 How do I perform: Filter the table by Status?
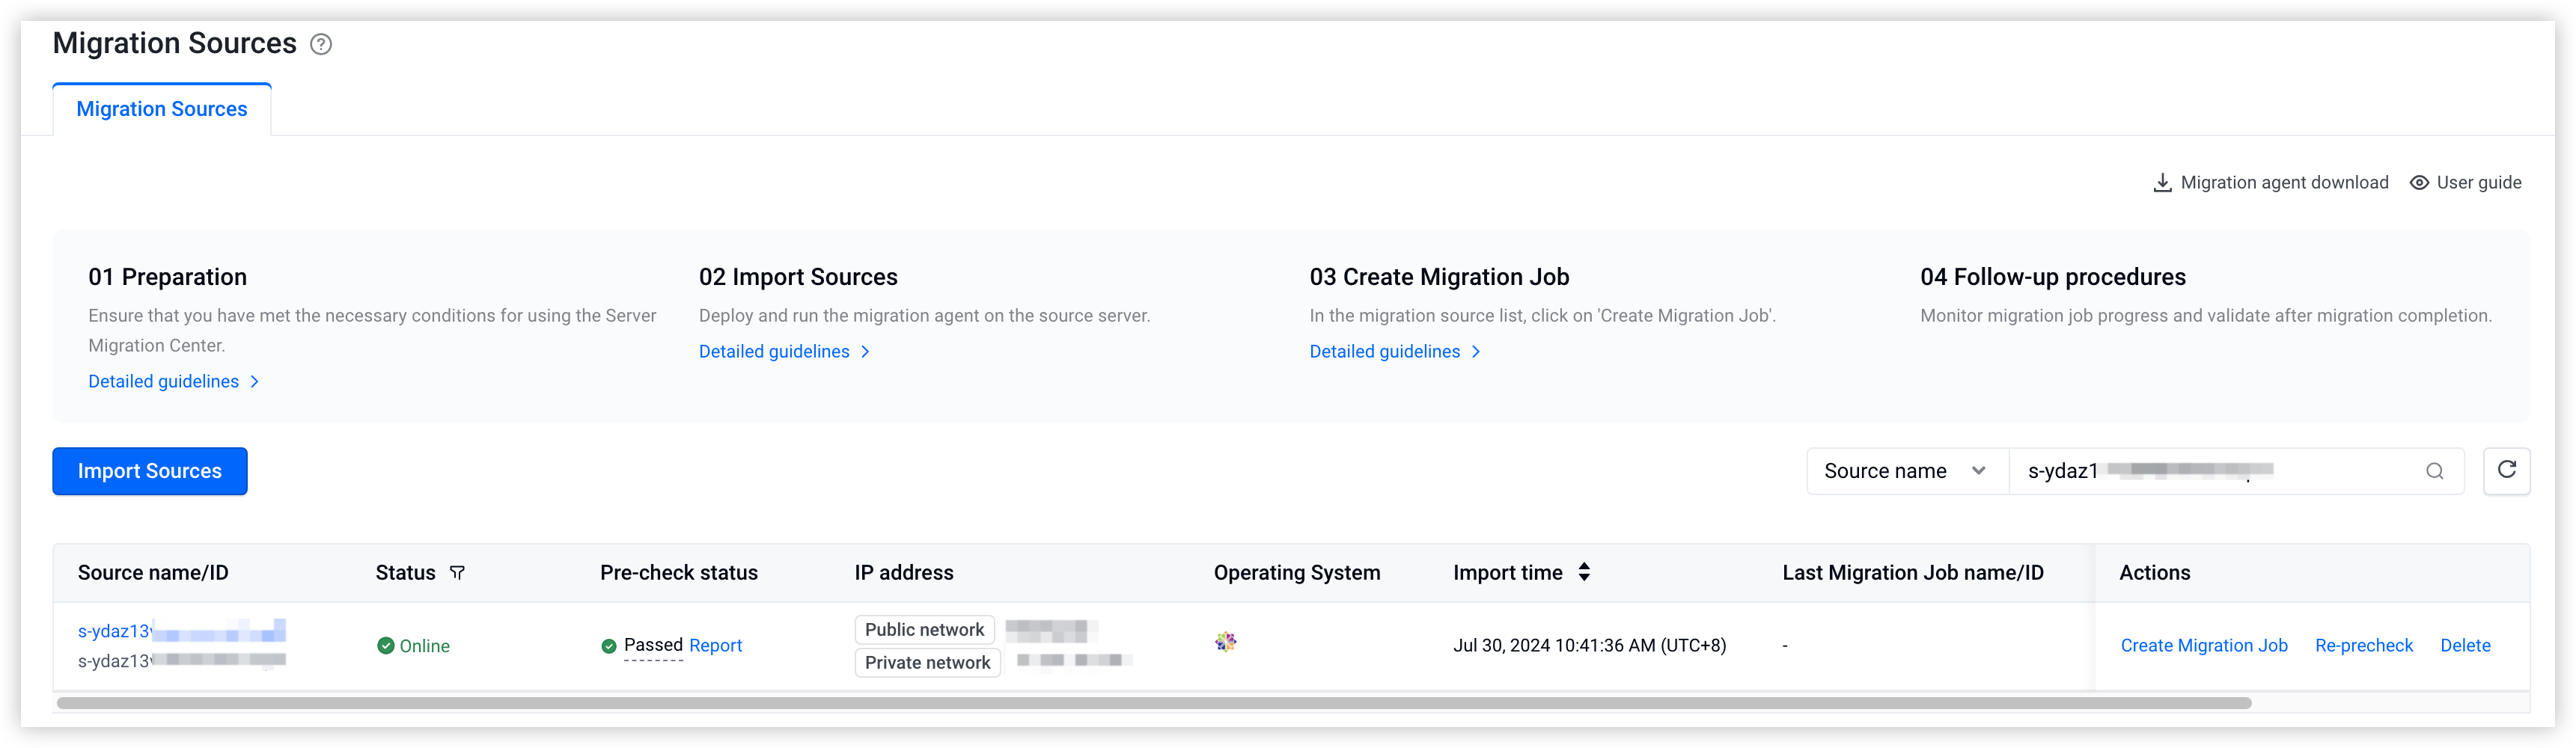pos(457,573)
